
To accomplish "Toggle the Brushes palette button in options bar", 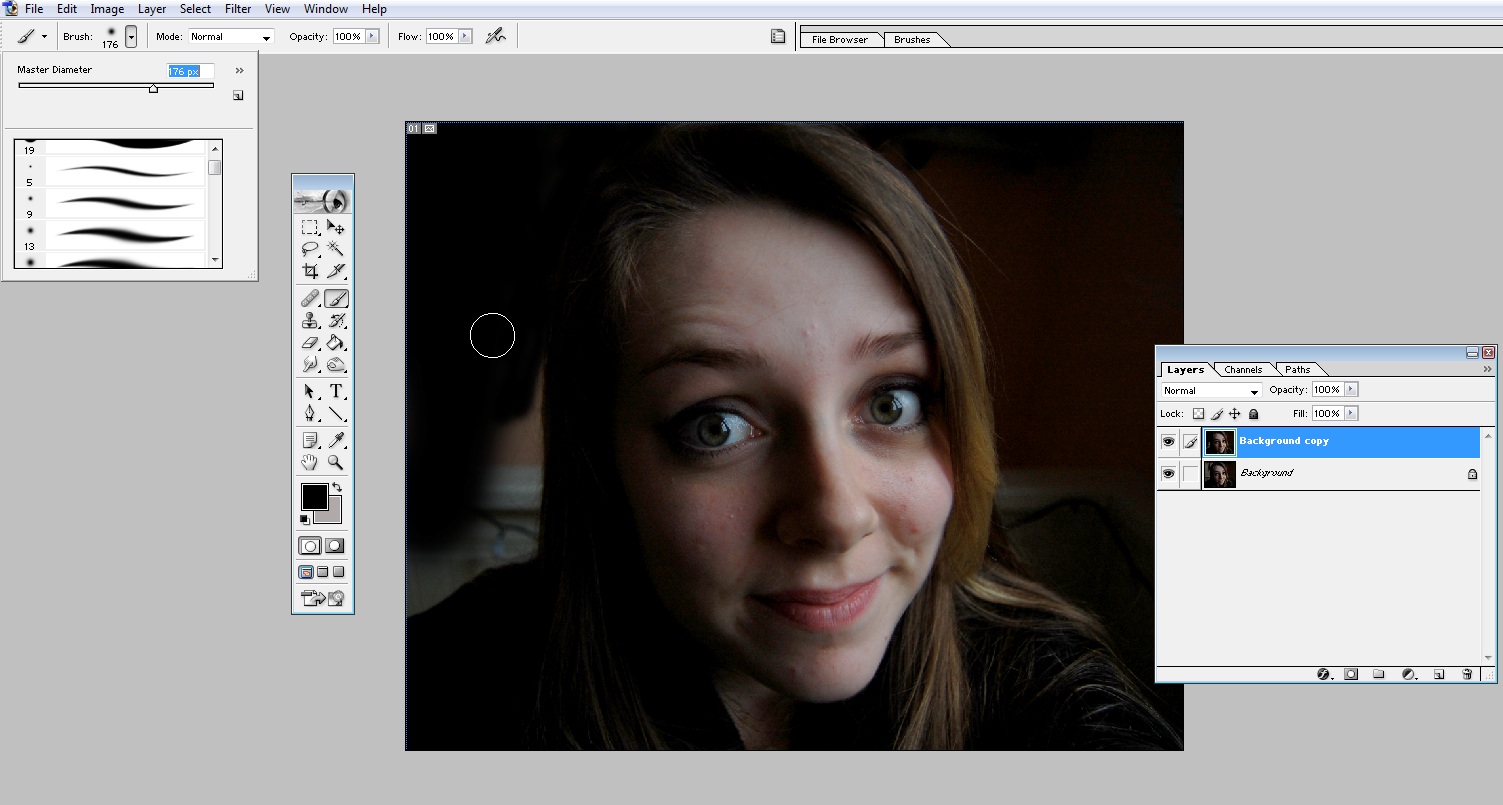I will tap(777, 36).
